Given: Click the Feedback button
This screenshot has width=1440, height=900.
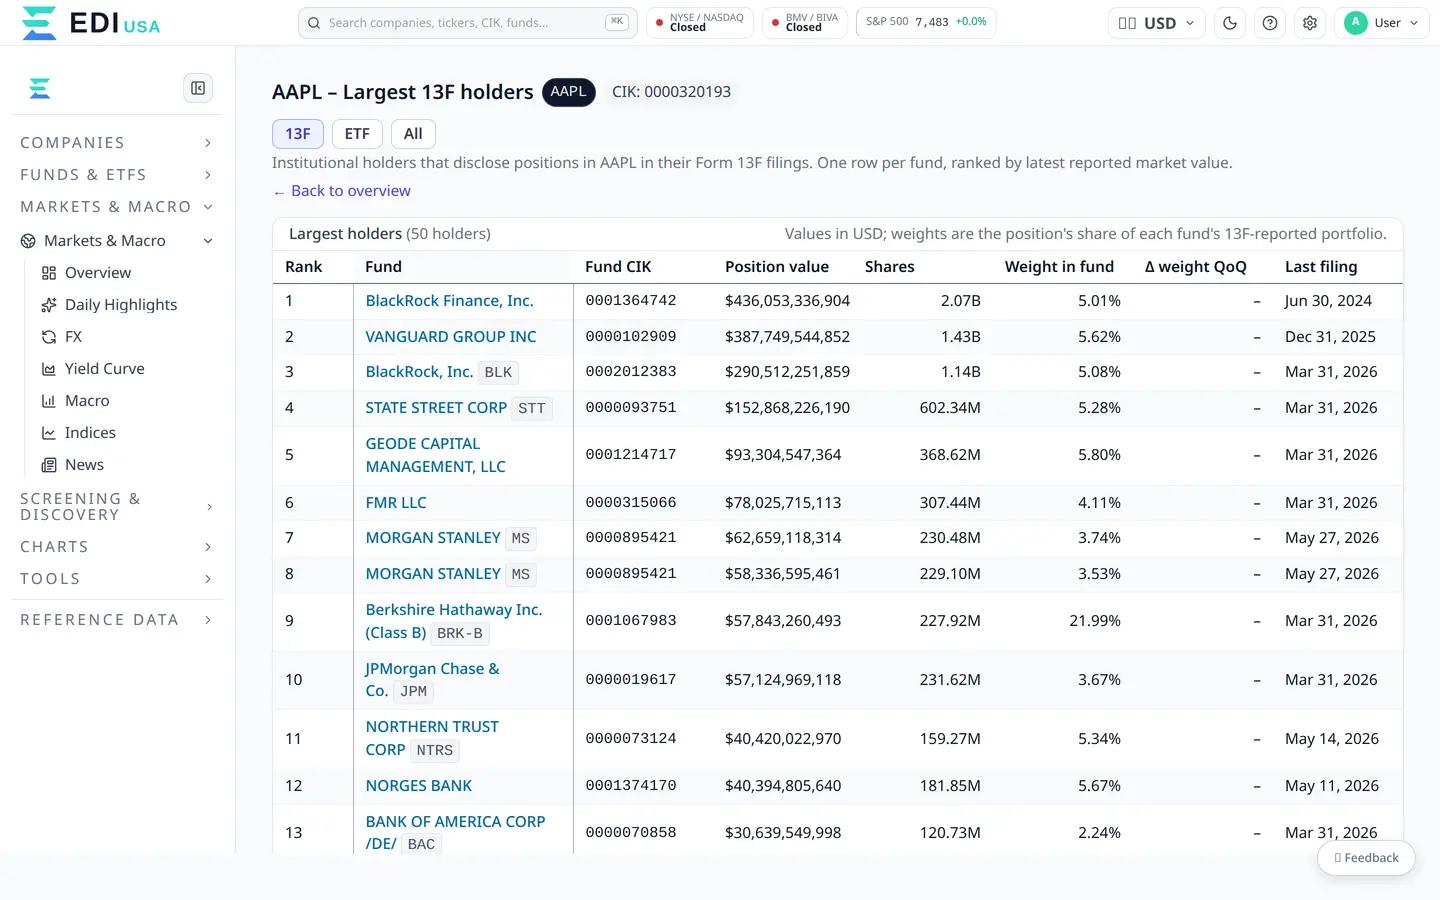Looking at the screenshot, I should pyautogui.click(x=1366, y=858).
